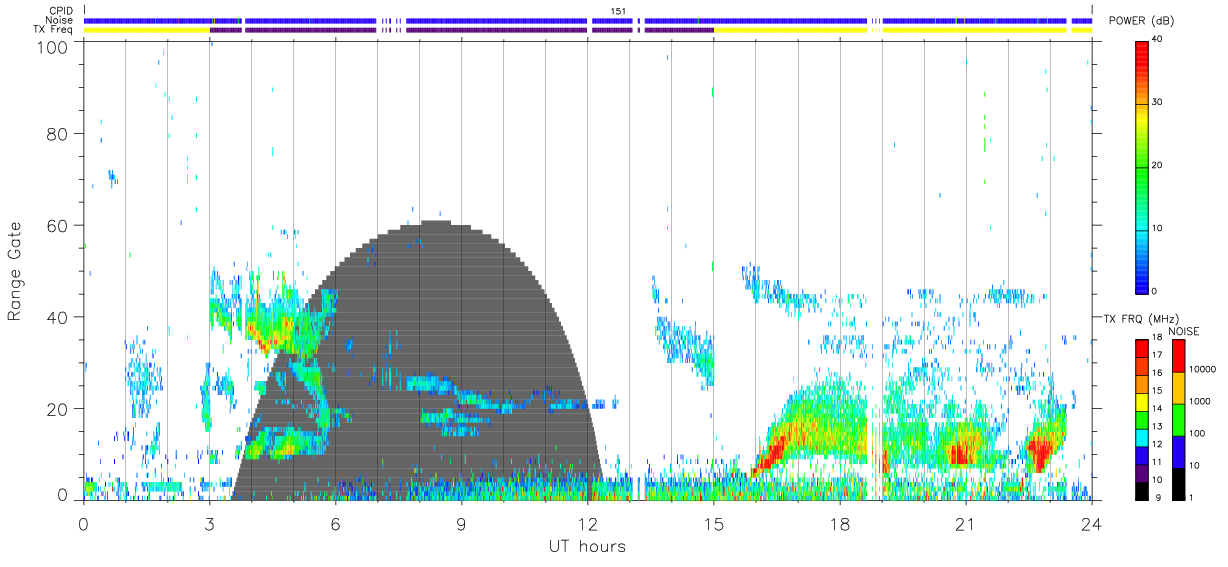Click the "100" label on NOISE legend
The height and width of the screenshot is (567, 1228).
point(1198,433)
